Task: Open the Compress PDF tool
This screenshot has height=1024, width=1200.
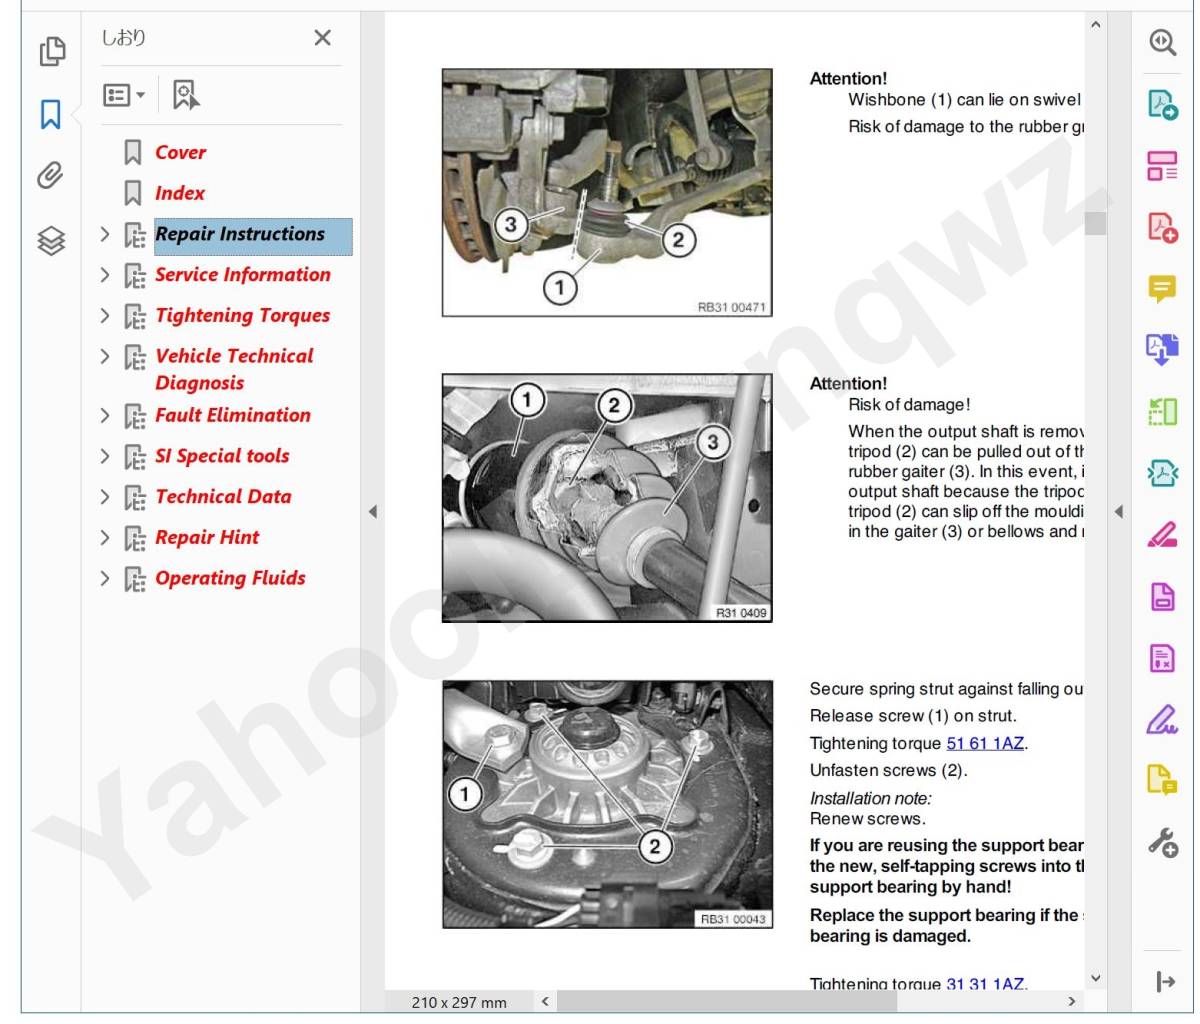Action: (1162, 474)
